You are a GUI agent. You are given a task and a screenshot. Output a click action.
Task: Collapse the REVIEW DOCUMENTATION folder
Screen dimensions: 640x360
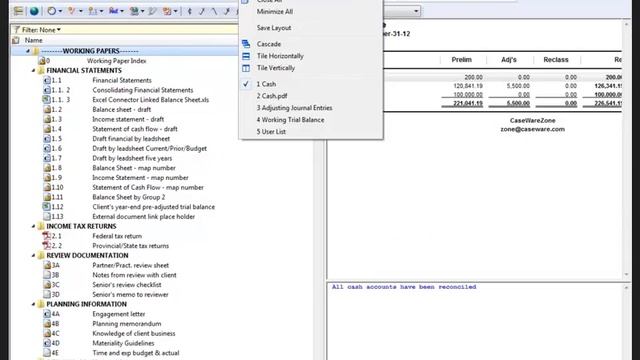click(x=33, y=256)
